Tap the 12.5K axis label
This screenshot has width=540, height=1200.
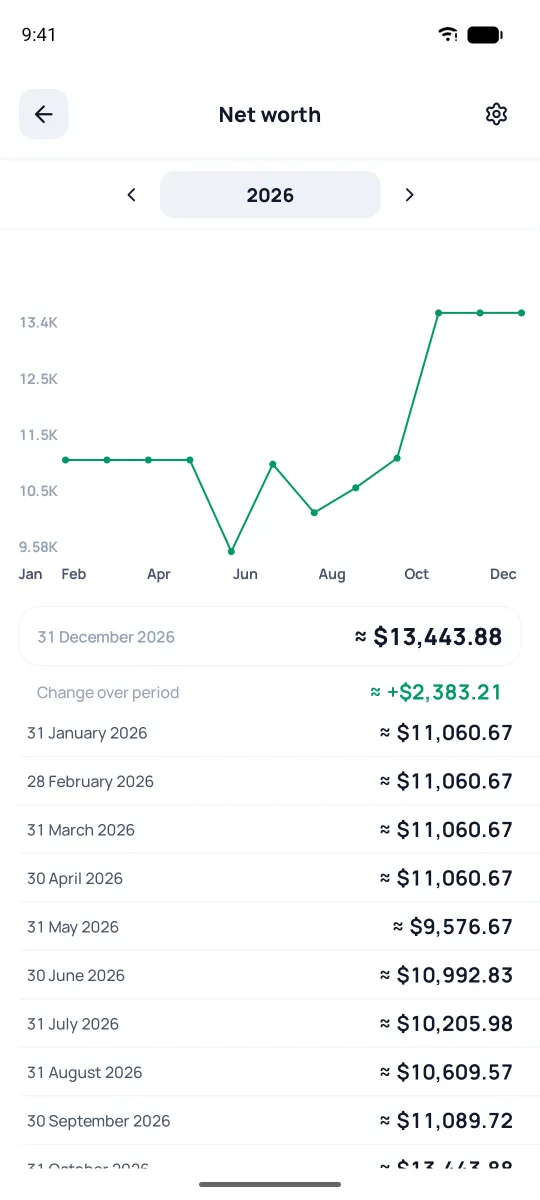click(39, 379)
